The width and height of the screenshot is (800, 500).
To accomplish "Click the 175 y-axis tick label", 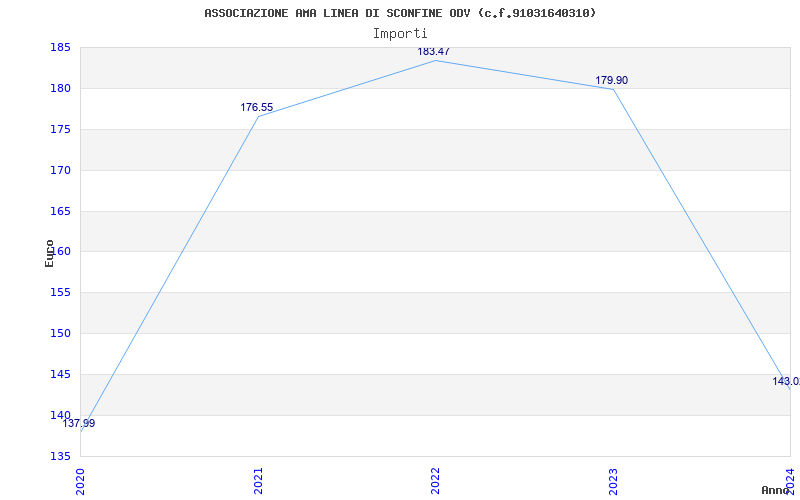I will [x=60, y=130].
